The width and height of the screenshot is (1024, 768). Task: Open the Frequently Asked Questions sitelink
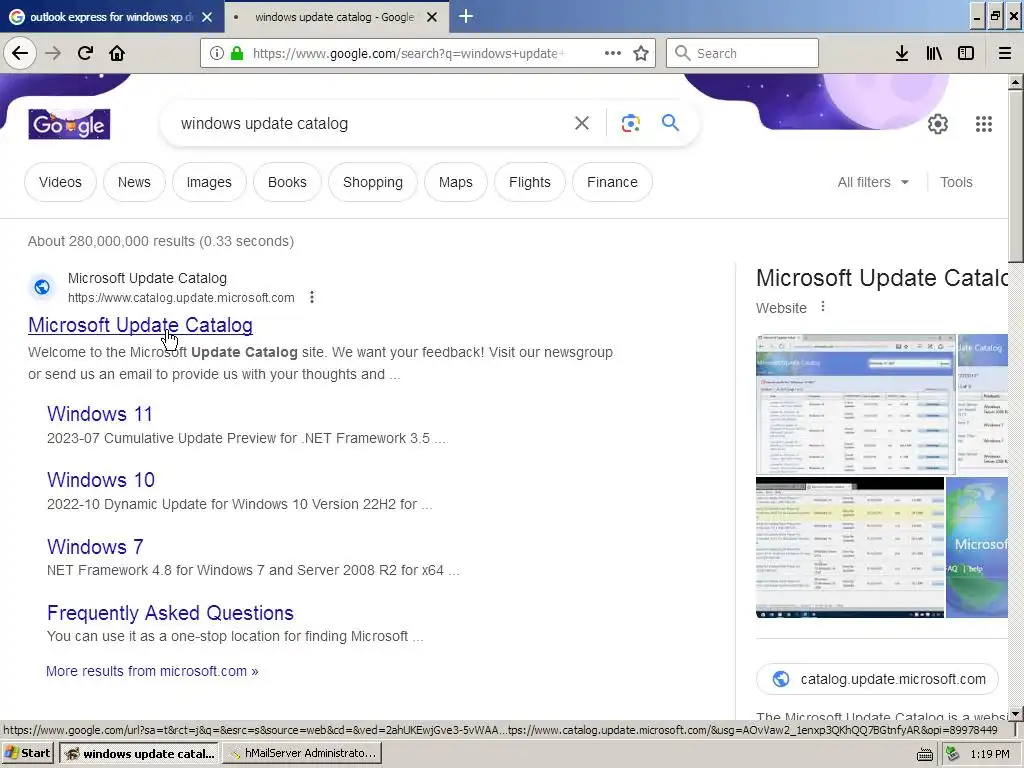pos(170,613)
